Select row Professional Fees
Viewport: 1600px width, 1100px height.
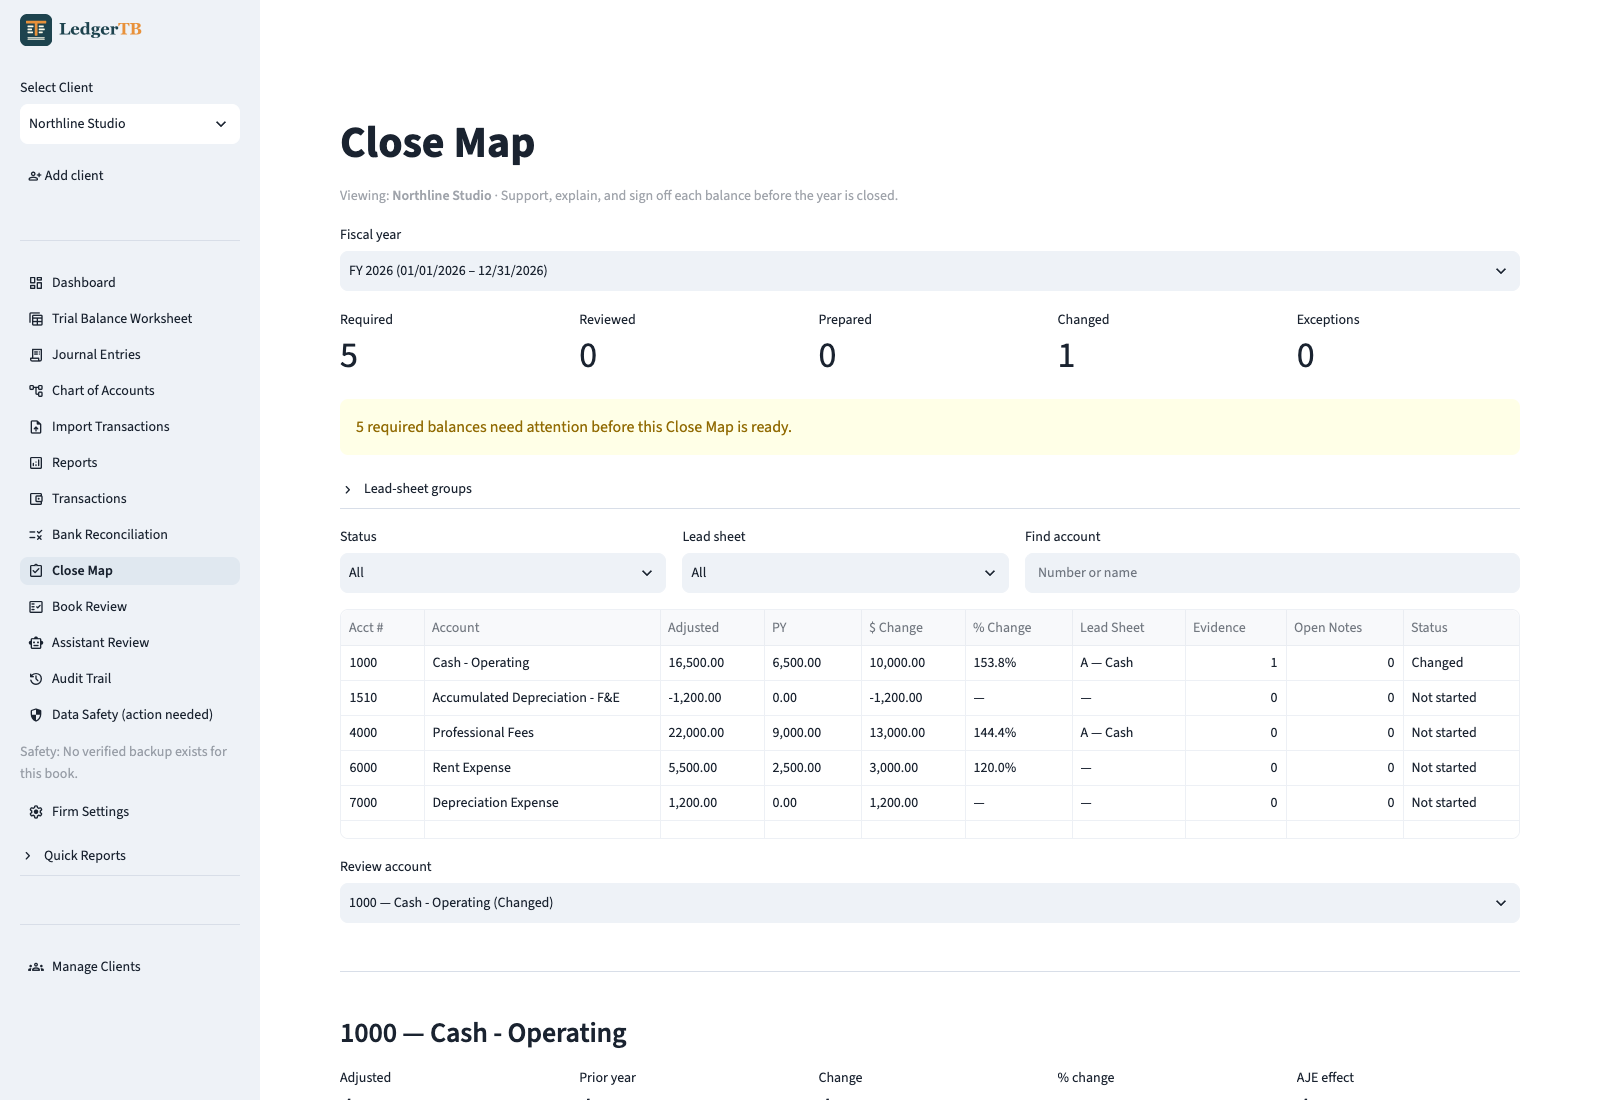coord(930,733)
